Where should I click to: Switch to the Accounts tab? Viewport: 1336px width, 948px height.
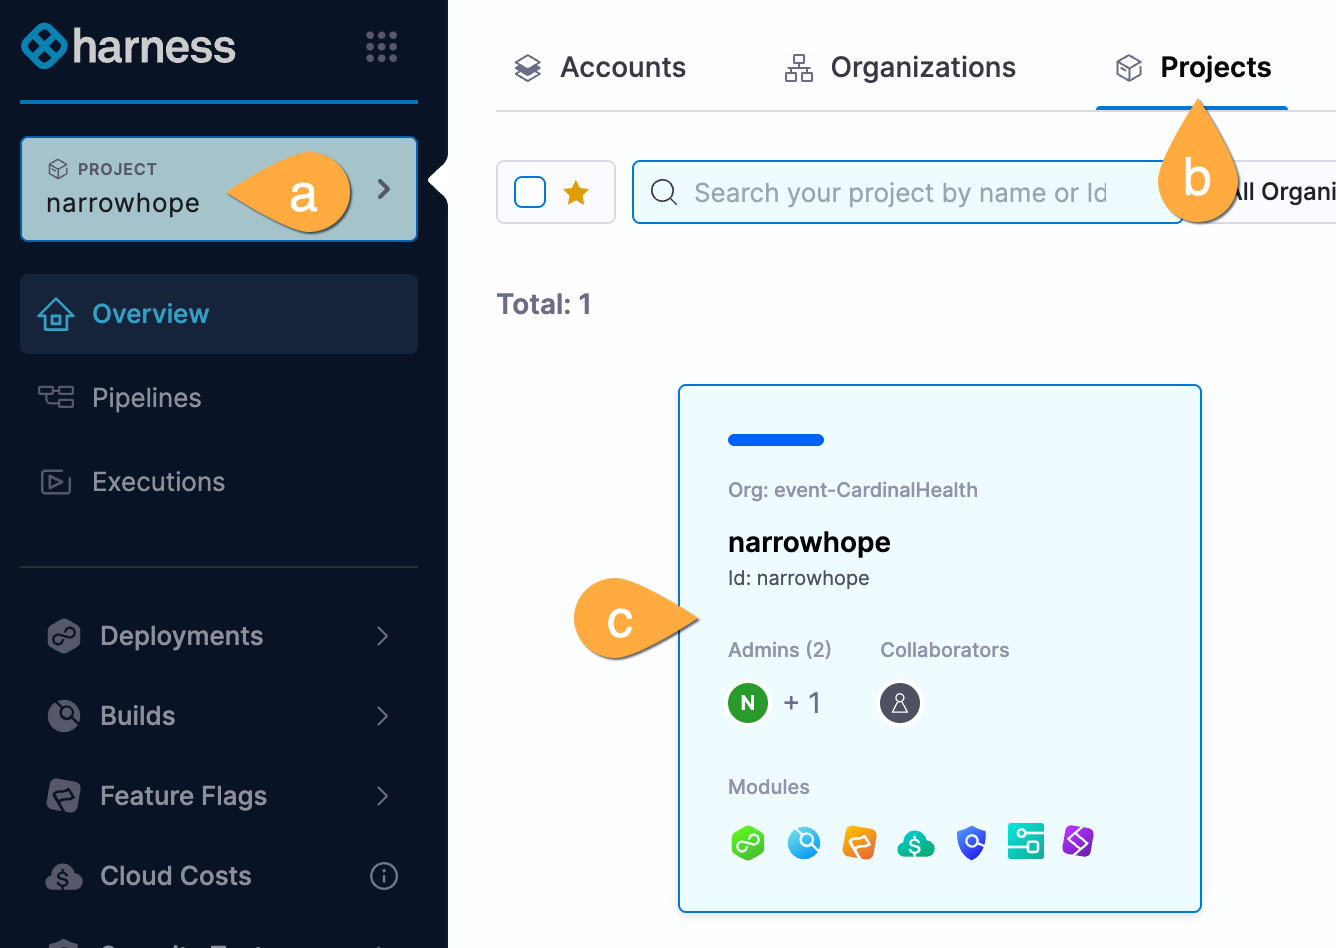tap(600, 68)
